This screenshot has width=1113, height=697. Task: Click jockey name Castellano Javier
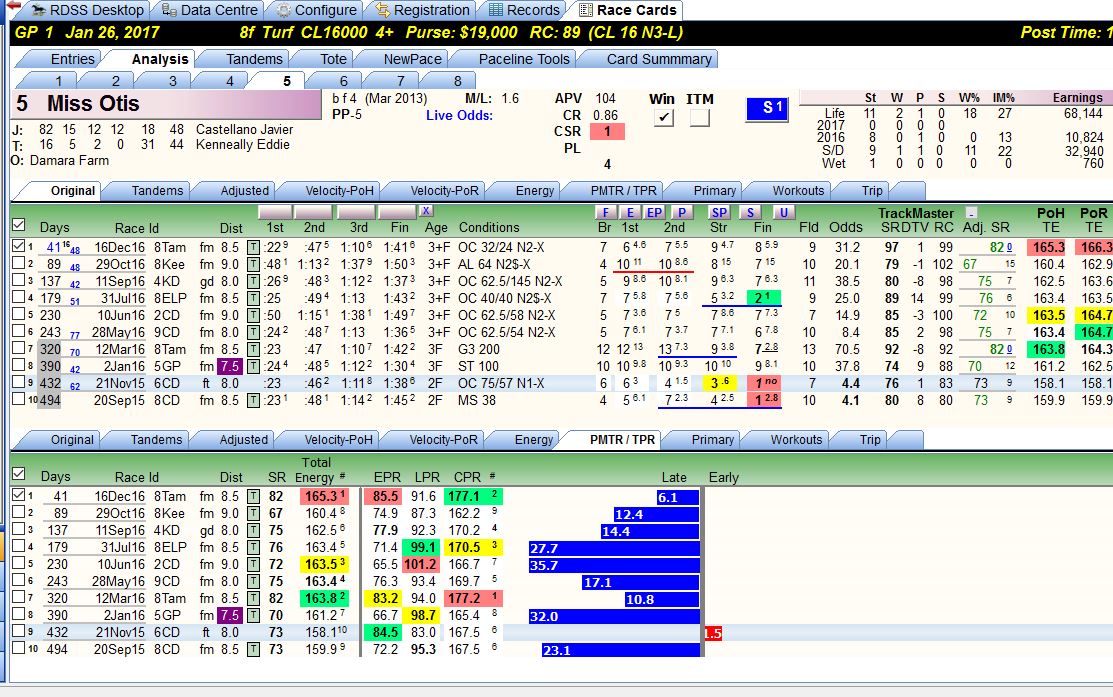(244, 129)
